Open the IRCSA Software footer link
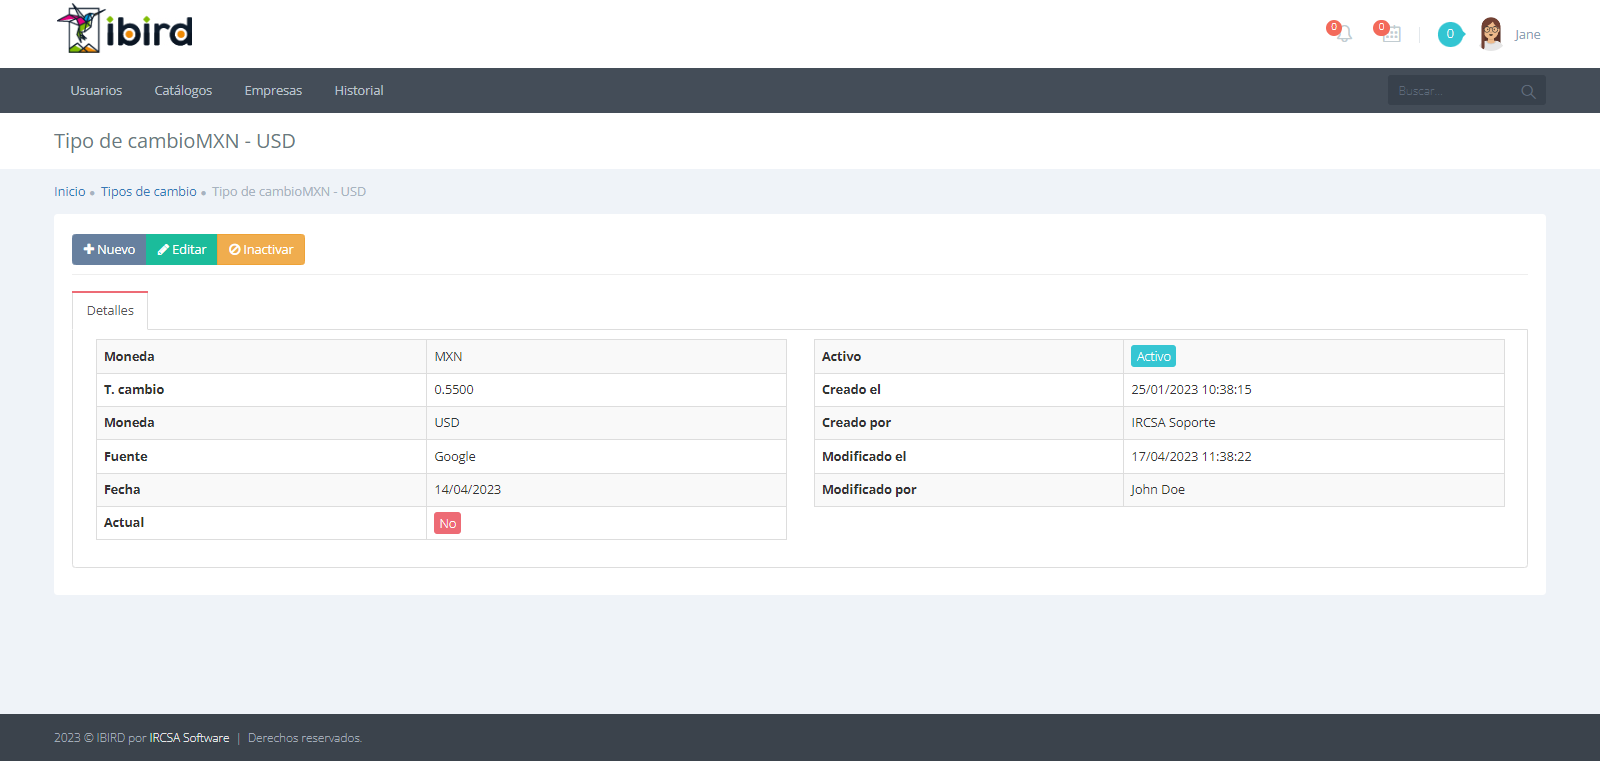This screenshot has width=1600, height=761. (x=189, y=738)
